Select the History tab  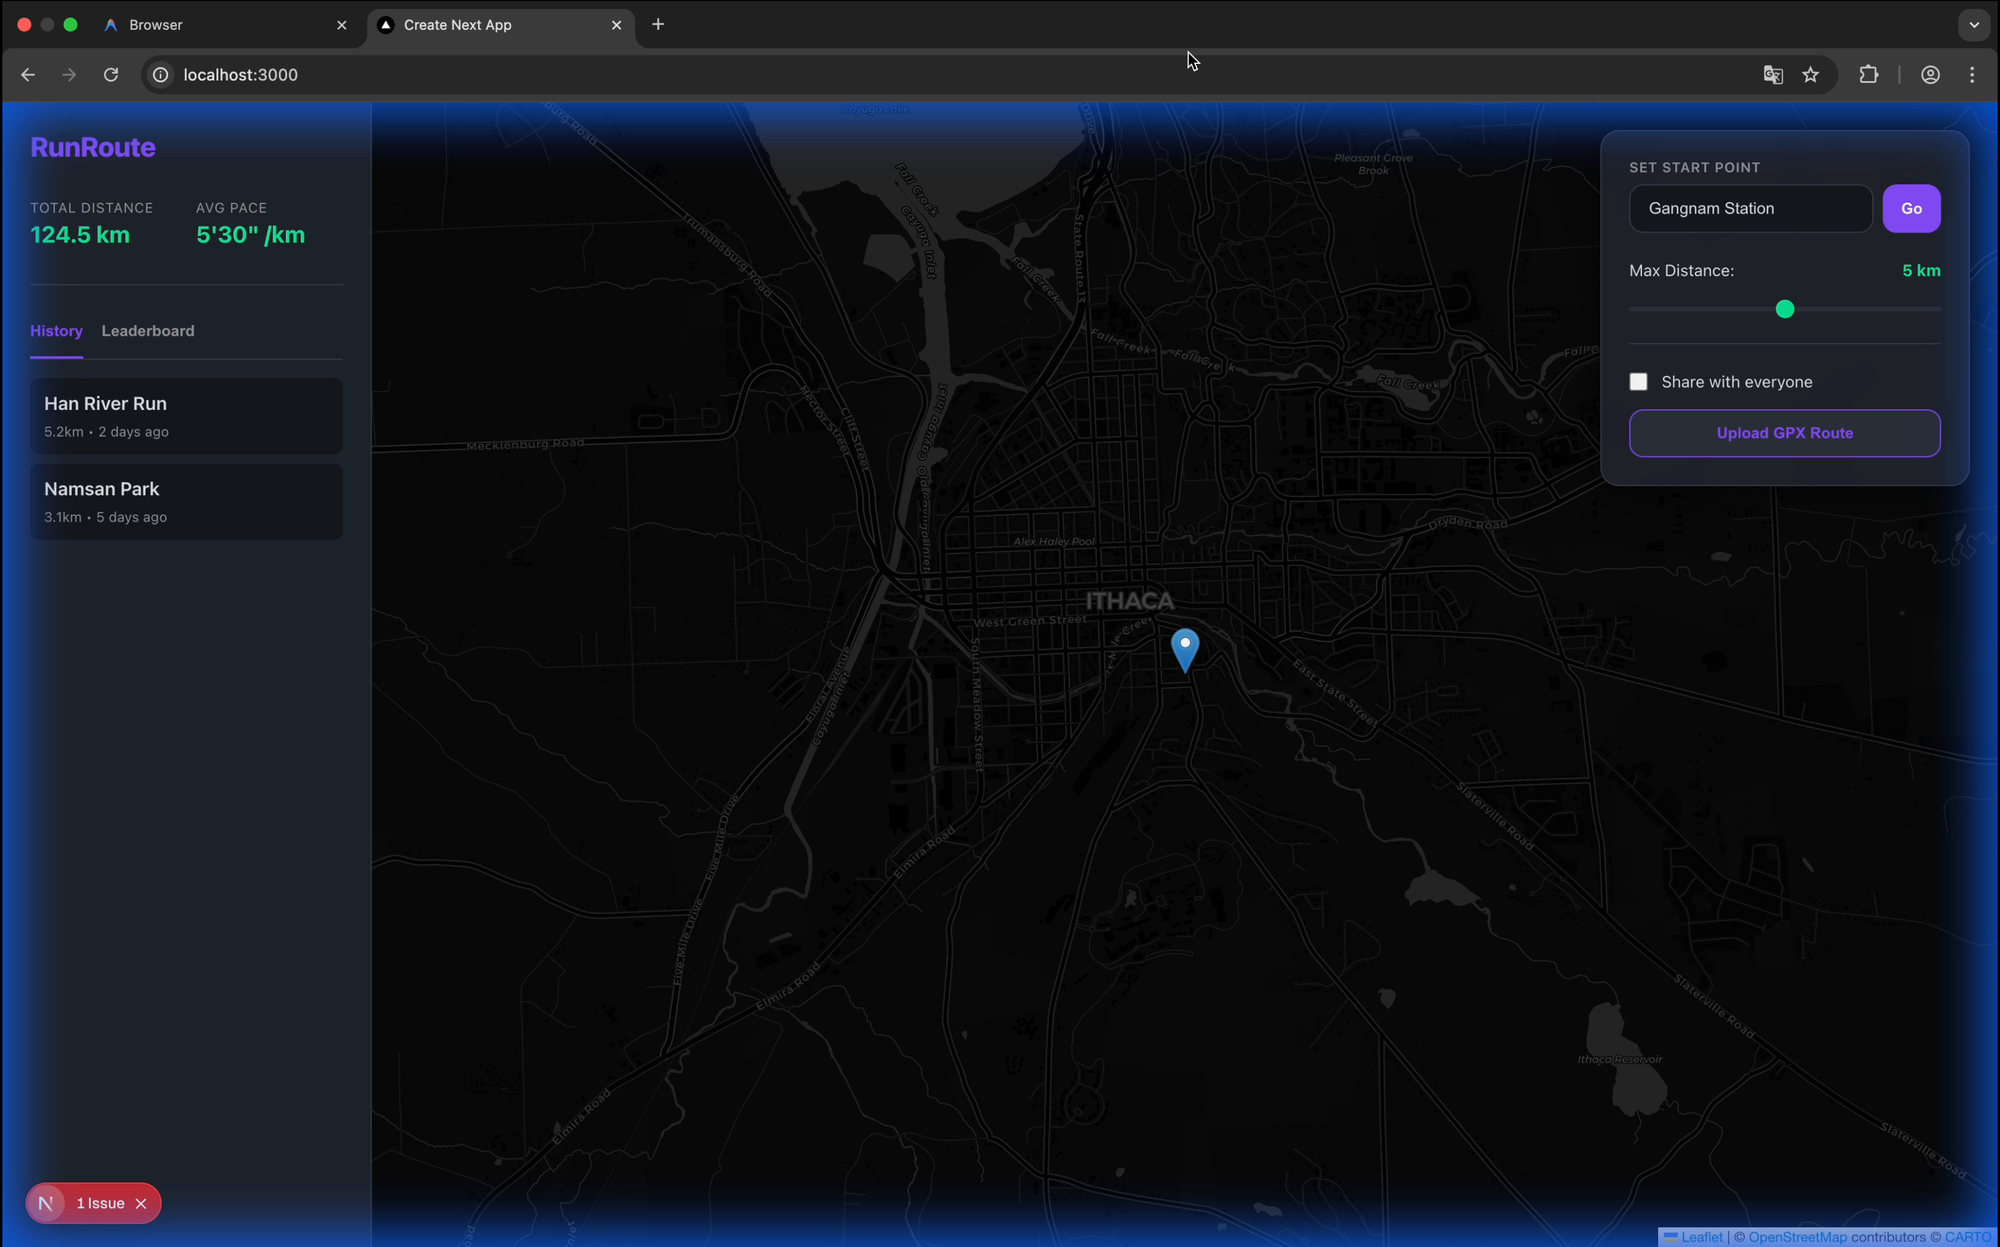56,331
